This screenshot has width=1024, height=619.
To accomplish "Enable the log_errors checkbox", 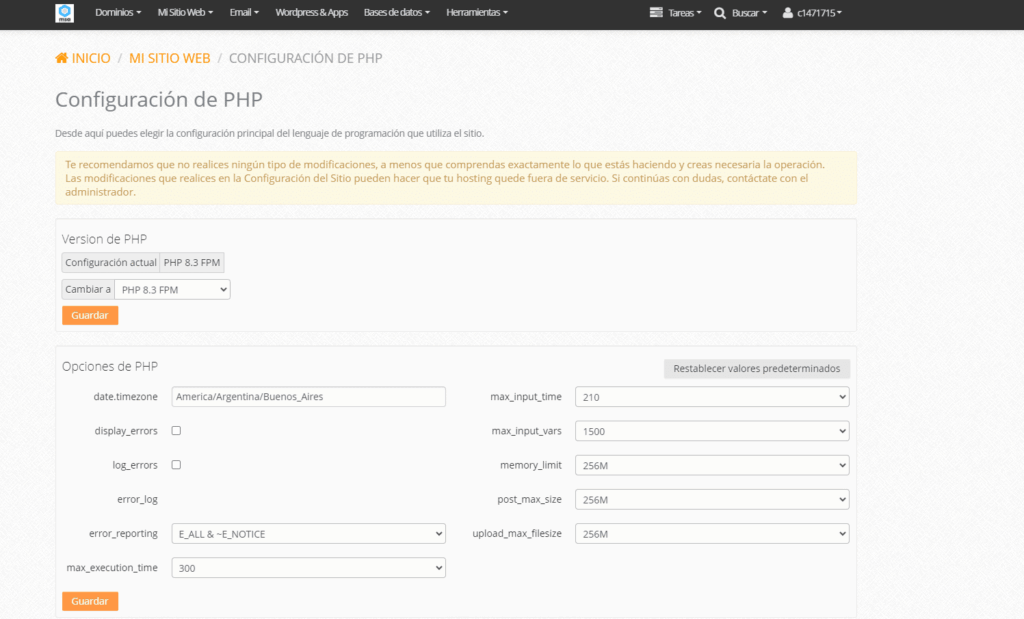I will (x=174, y=464).
